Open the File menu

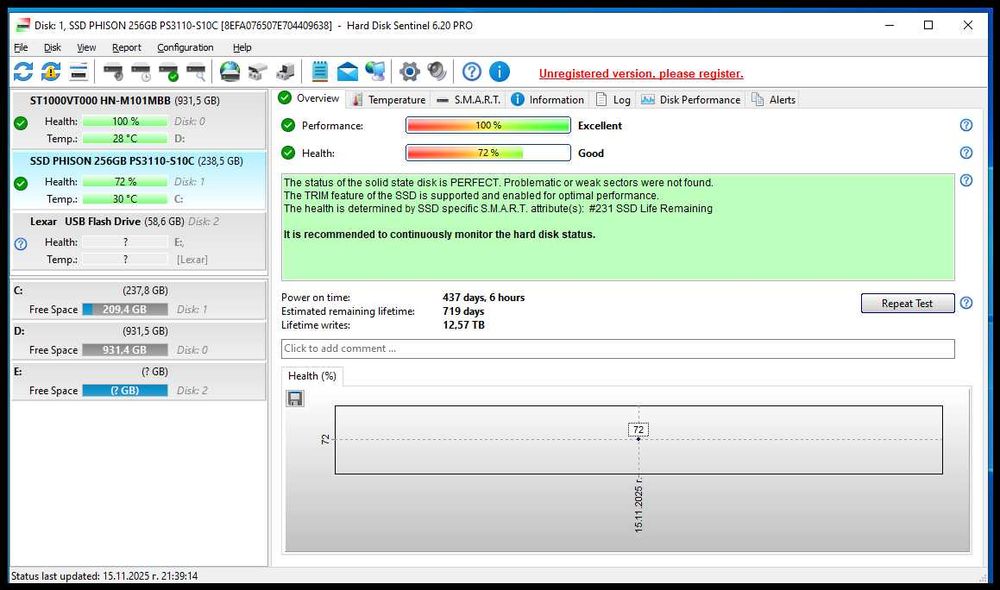tap(21, 47)
